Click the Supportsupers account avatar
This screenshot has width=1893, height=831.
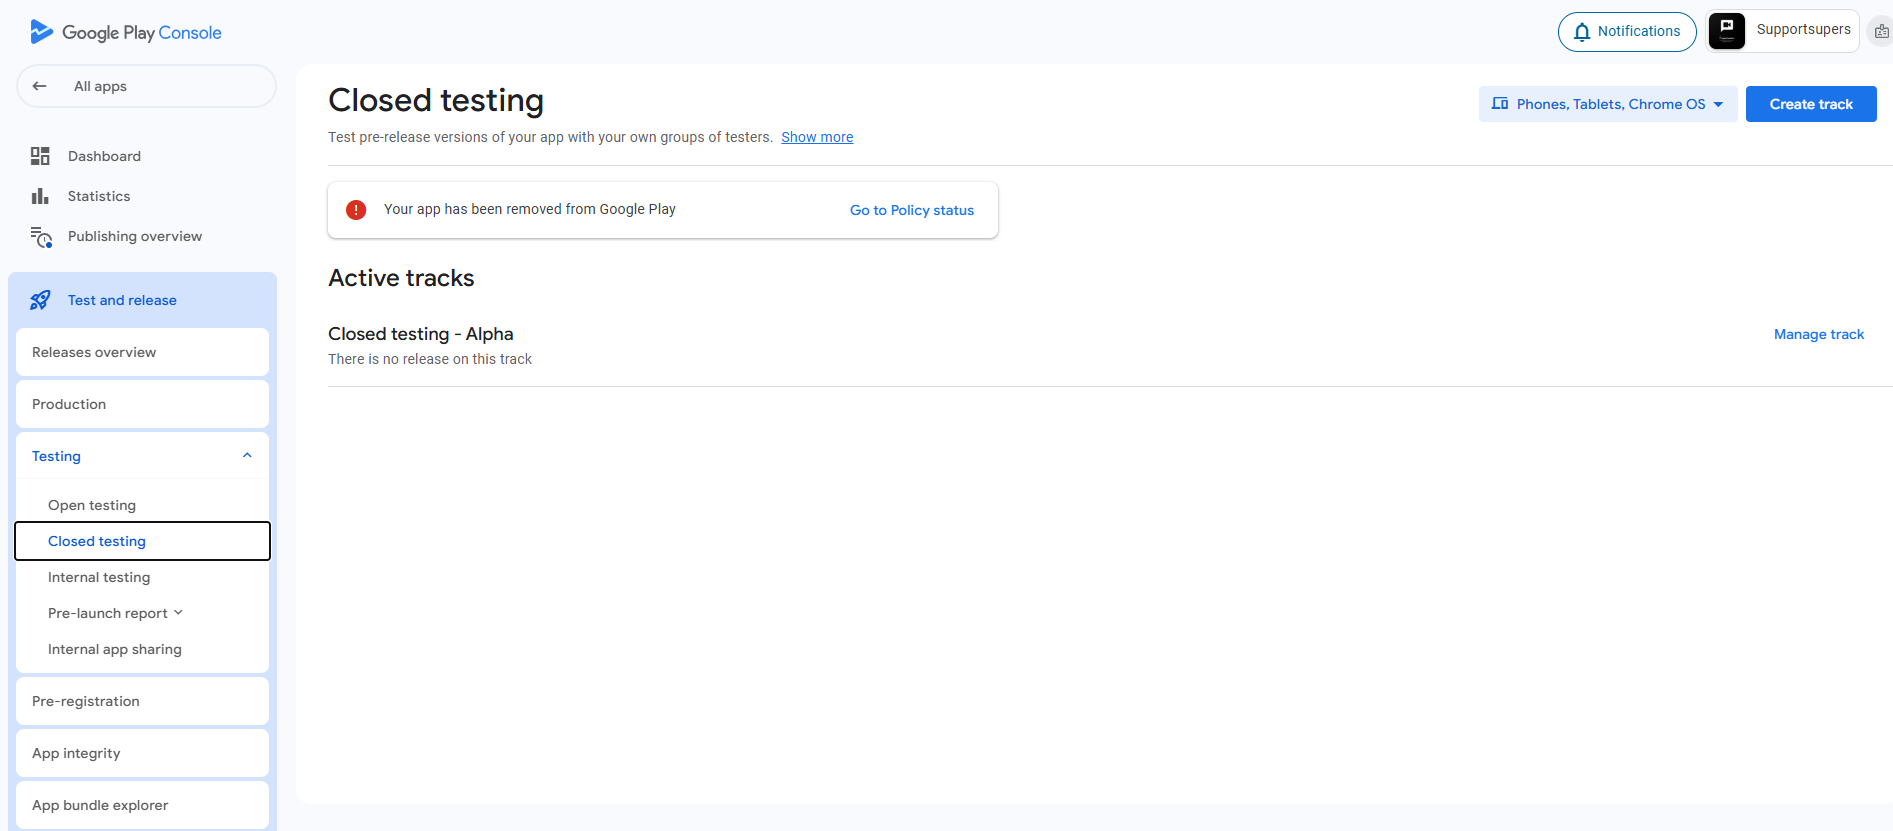pyautogui.click(x=1727, y=31)
